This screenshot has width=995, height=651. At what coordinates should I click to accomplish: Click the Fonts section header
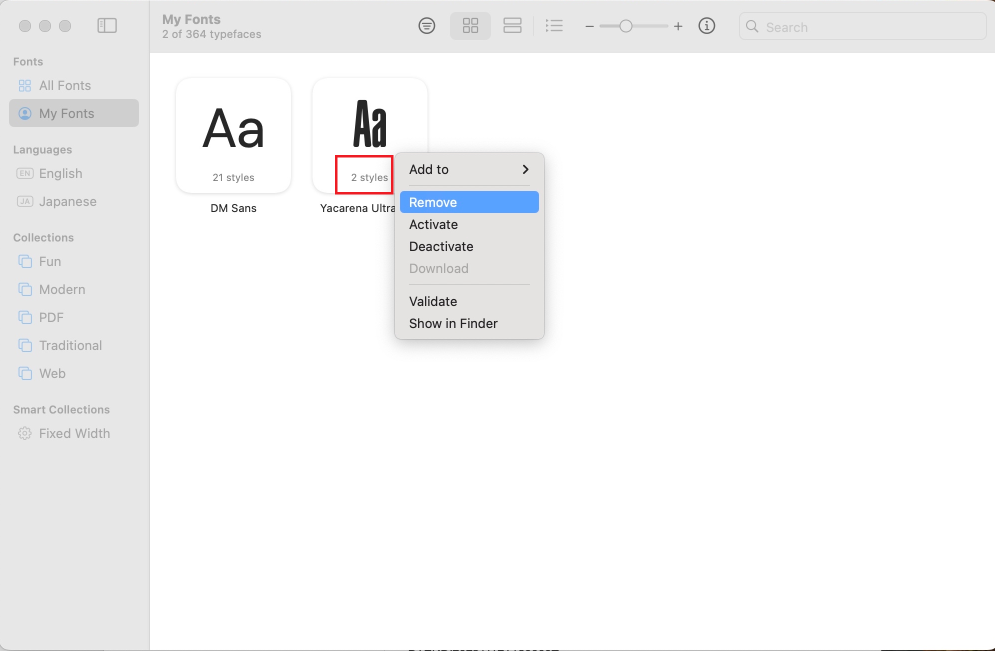(x=28, y=62)
